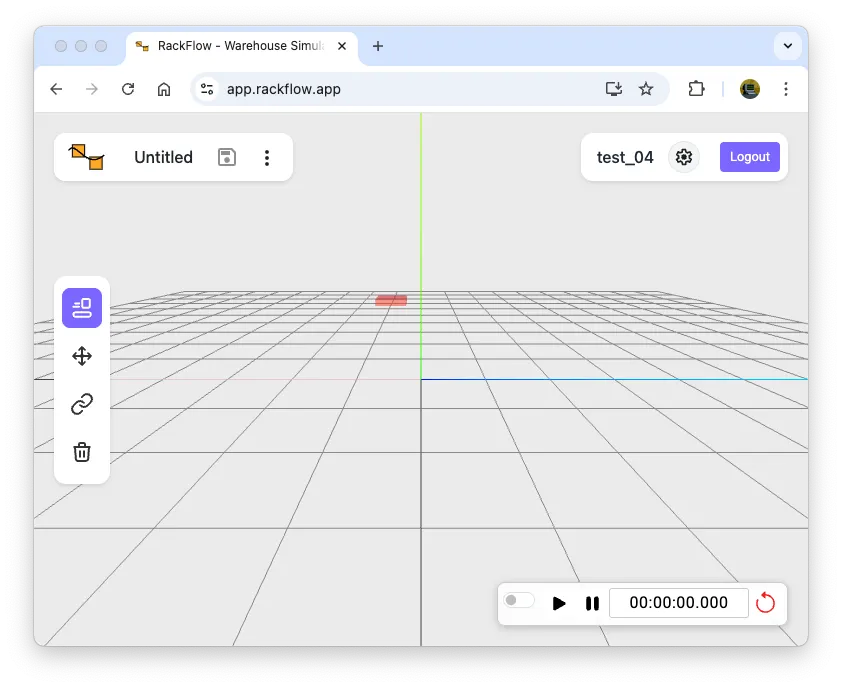
Task: Click the RackFlow logo
Action: coord(86,157)
